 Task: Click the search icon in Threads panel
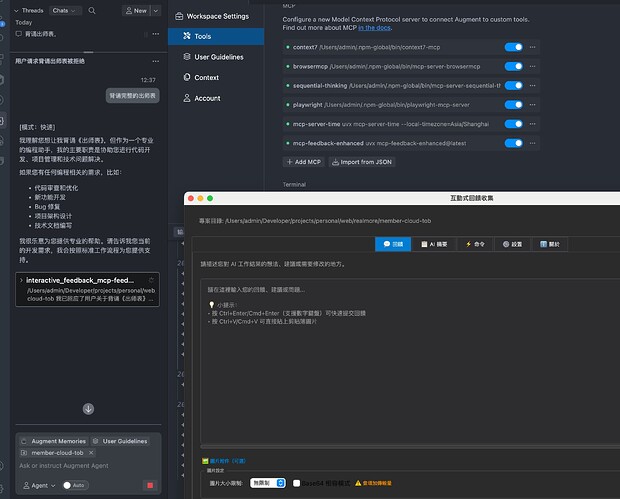click(x=92, y=11)
